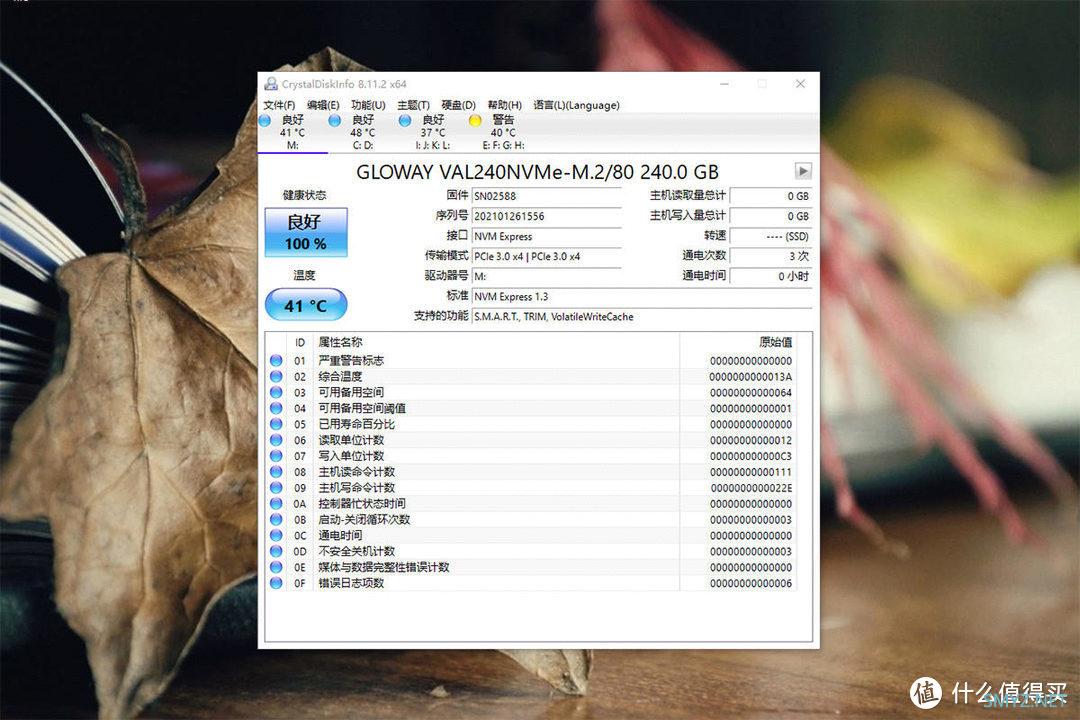The width and height of the screenshot is (1080, 720).
Task: Click the drive letter field M:
Action: click(547, 276)
